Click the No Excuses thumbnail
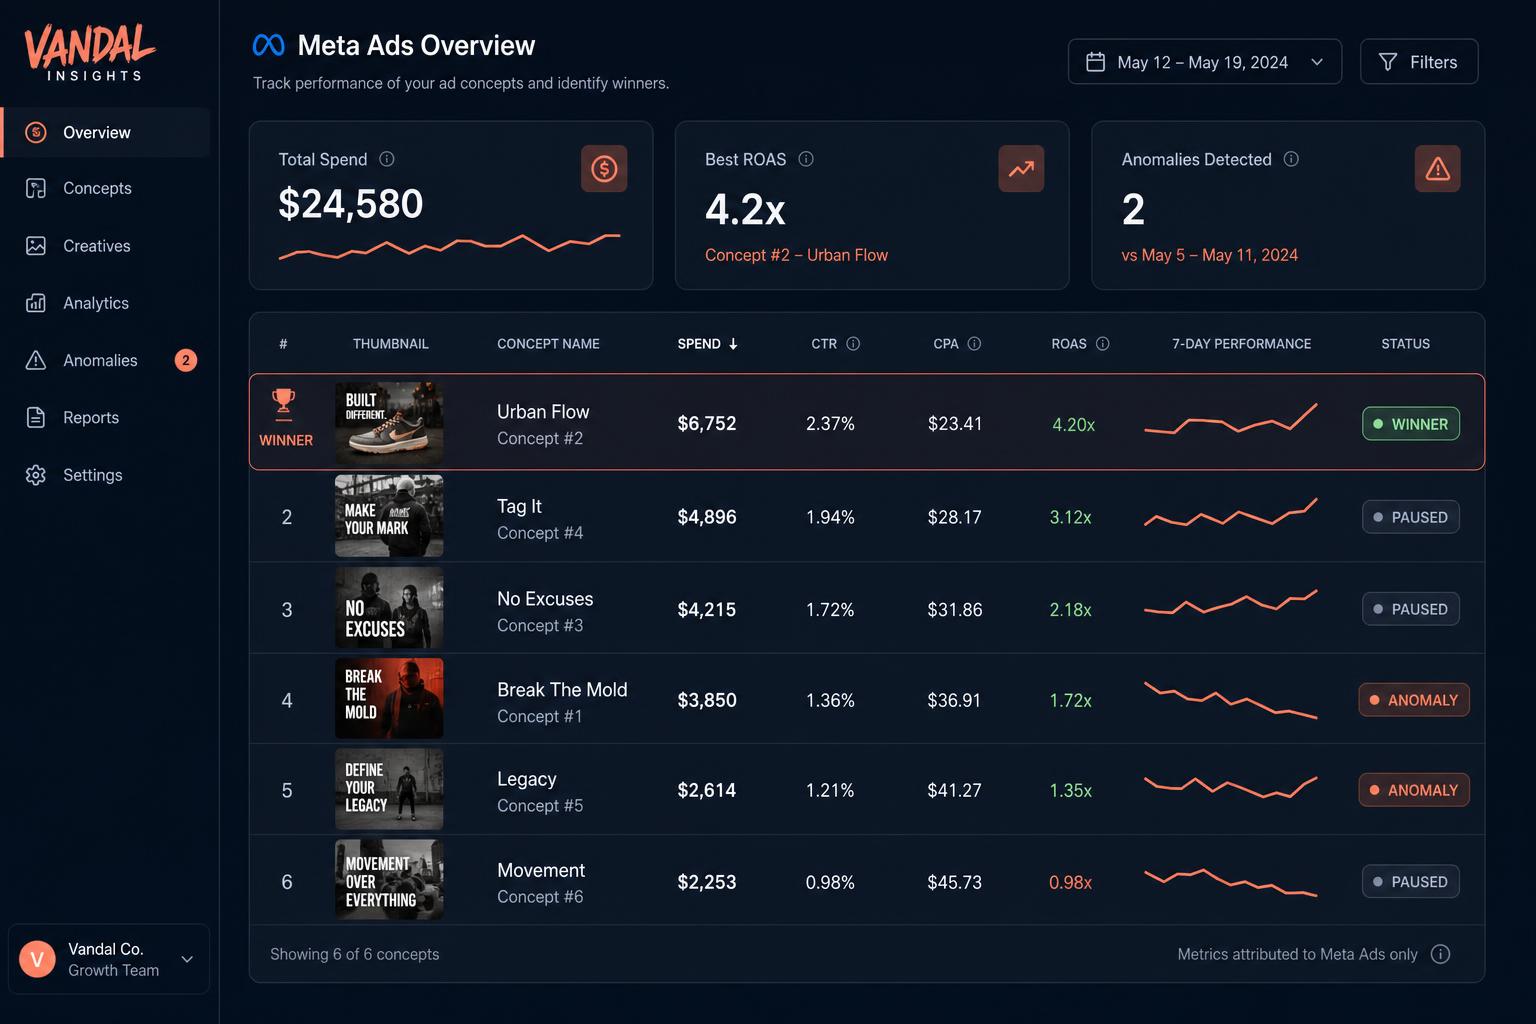 [389, 608]
